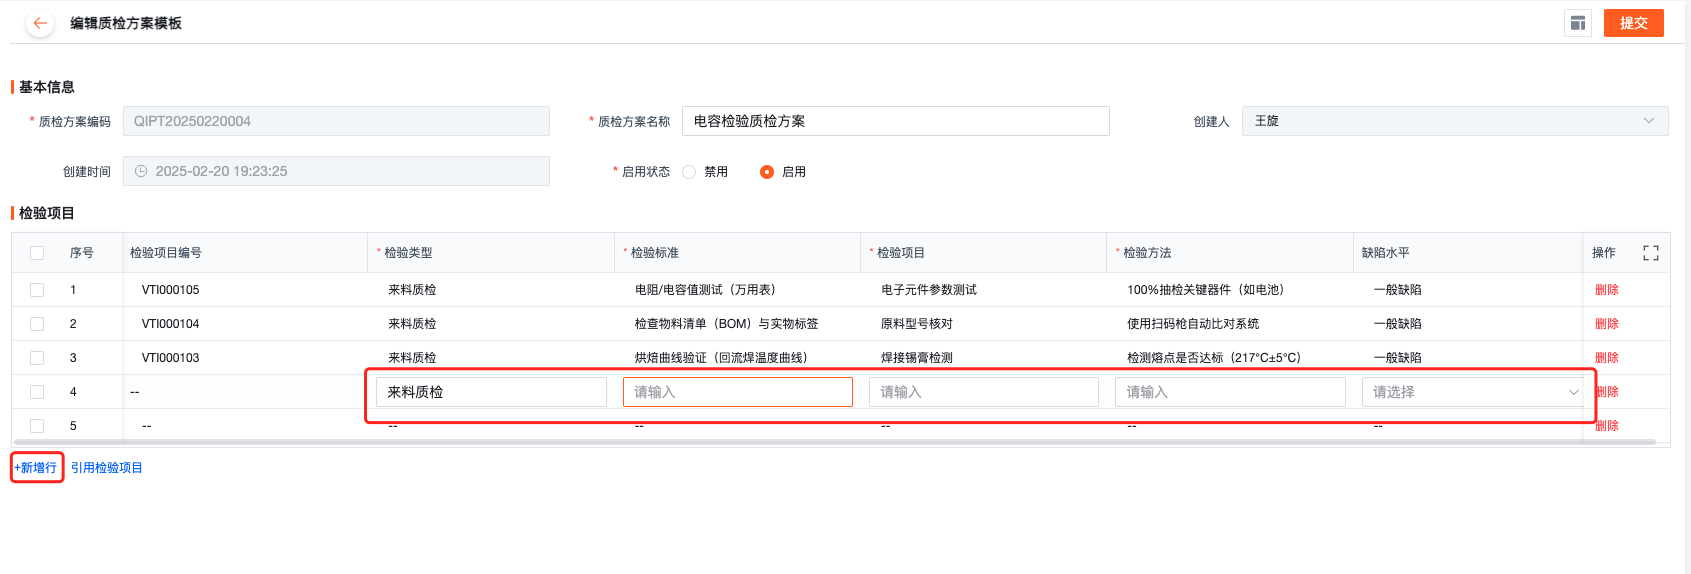Check the checkbox for row 5
1691x574 pixels.
point(37,426)
